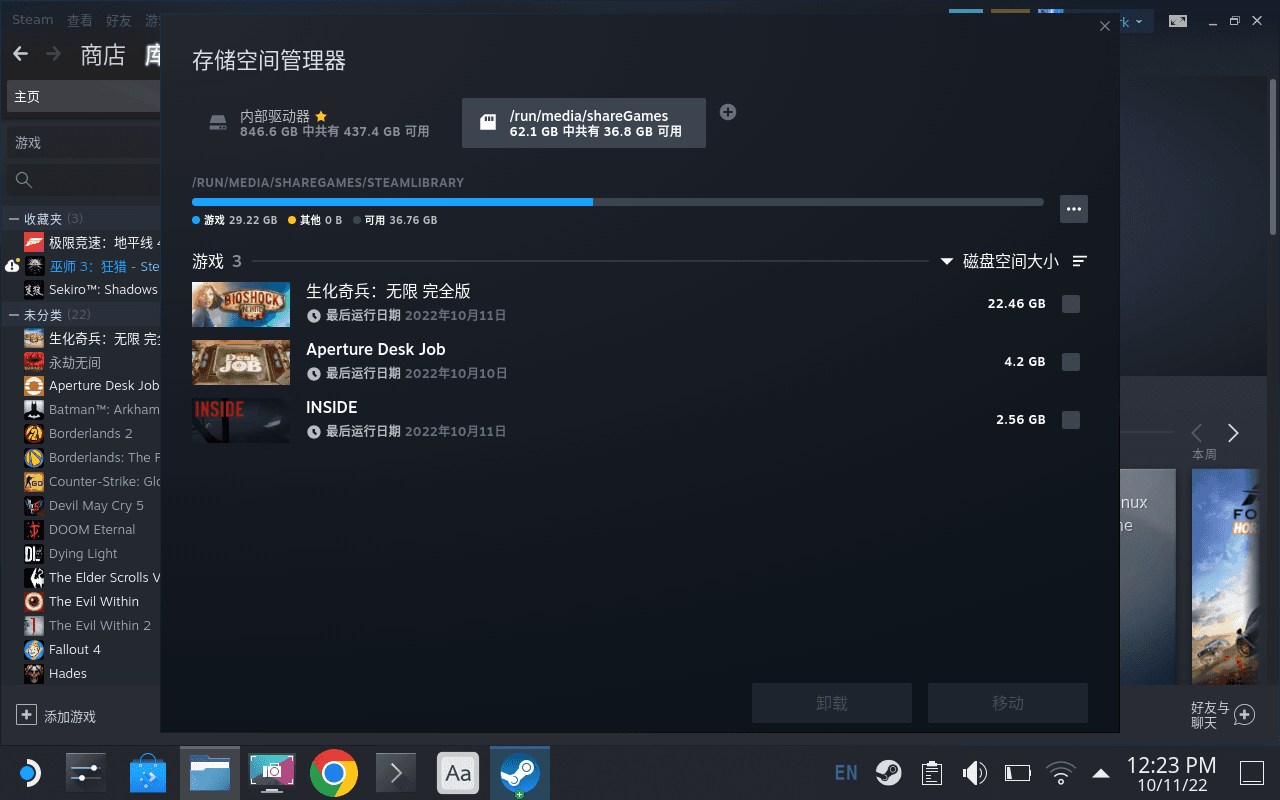Collapse the 收藏夹 category
The image size is (1280, 800).
click(14, 219)
